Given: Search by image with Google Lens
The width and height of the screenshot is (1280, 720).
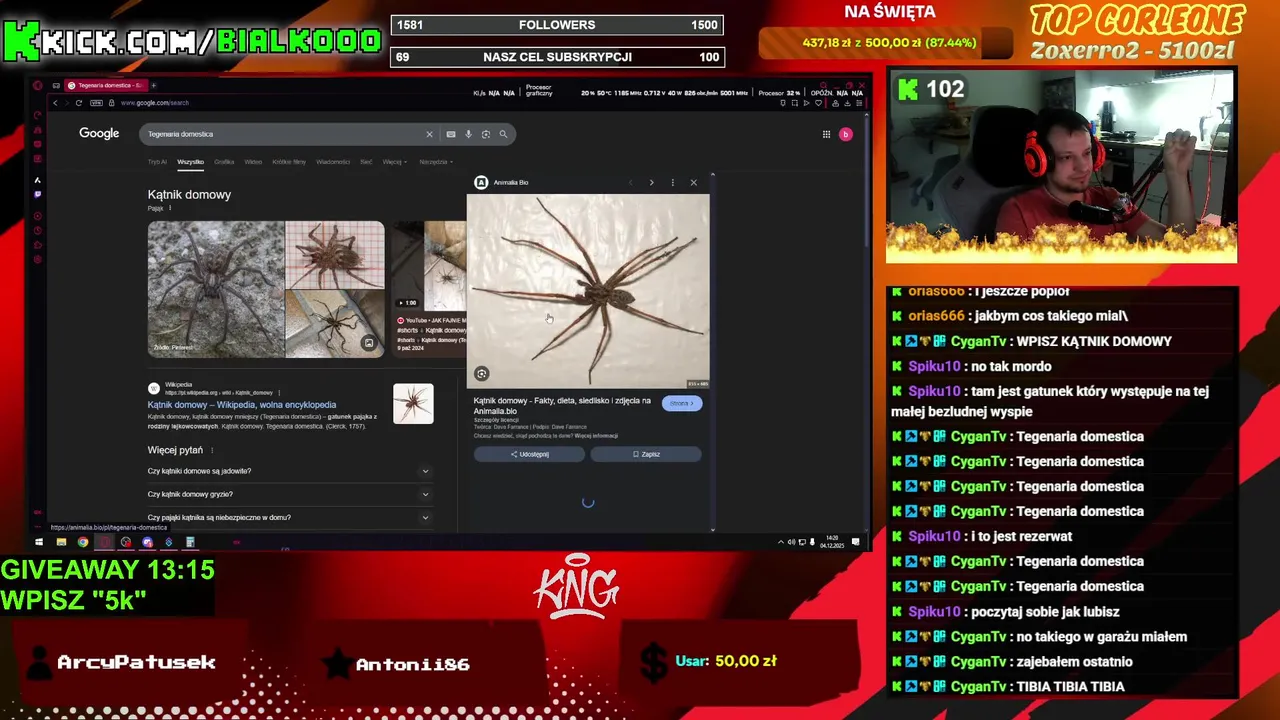Looking at the screenshot, I should (485, 134).
